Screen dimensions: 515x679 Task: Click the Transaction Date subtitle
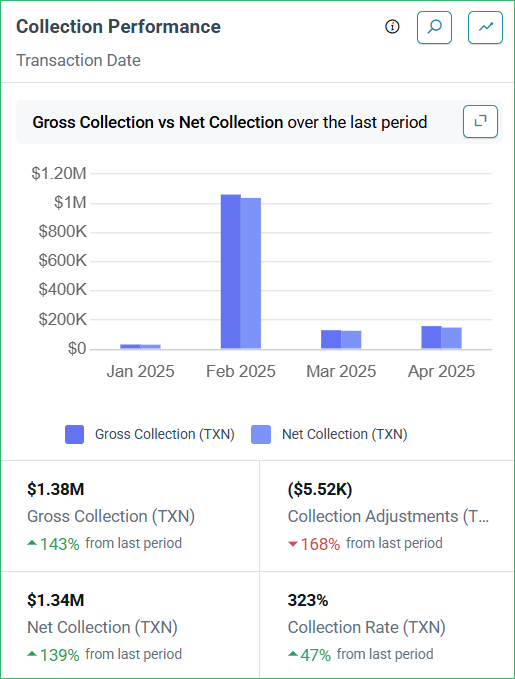(x=78, y=60)
